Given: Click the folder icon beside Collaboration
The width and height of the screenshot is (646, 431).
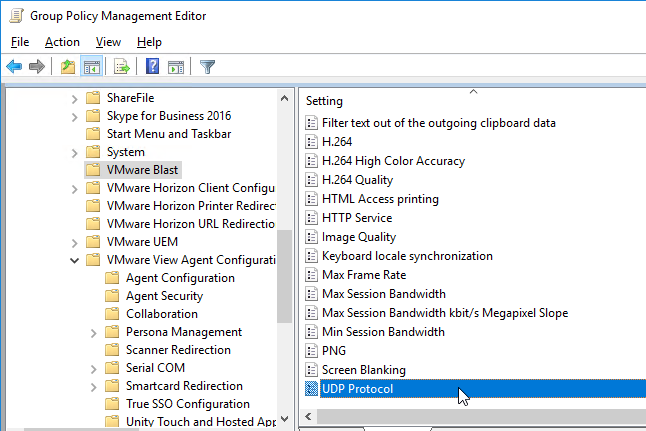Looking at the screenshot, I should coord(112,314).
